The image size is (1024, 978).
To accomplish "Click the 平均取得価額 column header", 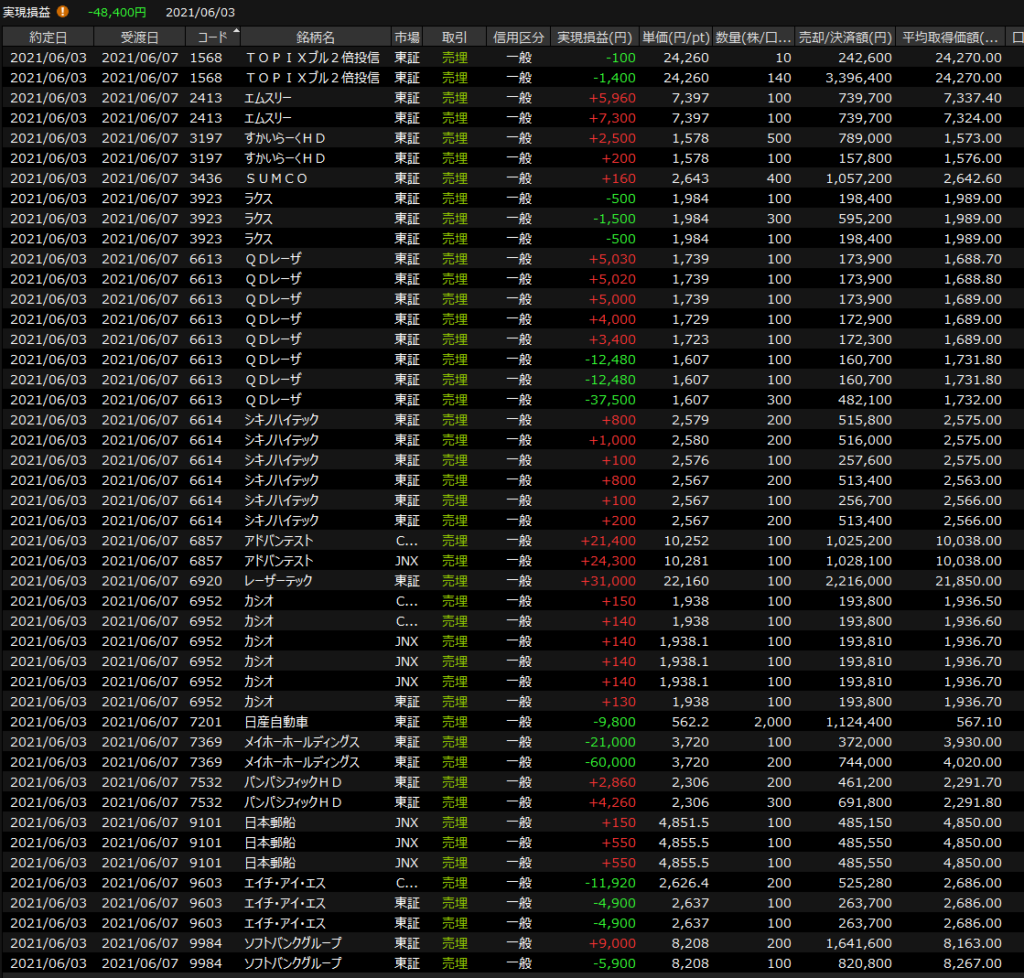I will tap(950, 37).
